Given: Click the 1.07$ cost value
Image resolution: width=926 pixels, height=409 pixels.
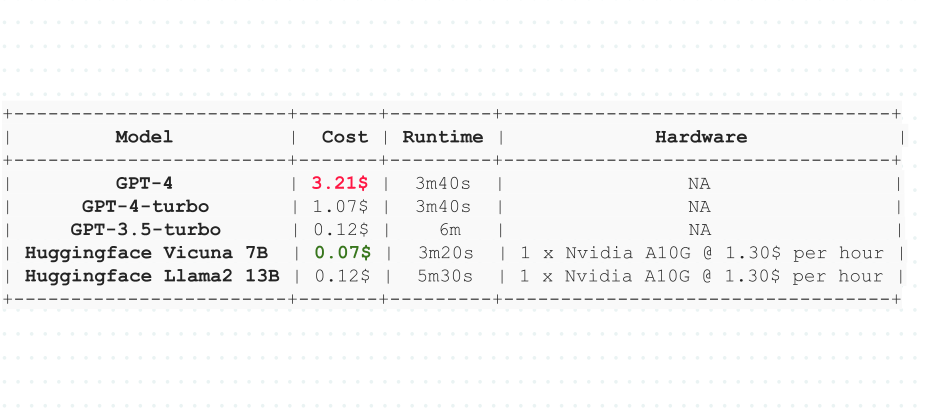Looking at the screenshot, I should 340,206.
